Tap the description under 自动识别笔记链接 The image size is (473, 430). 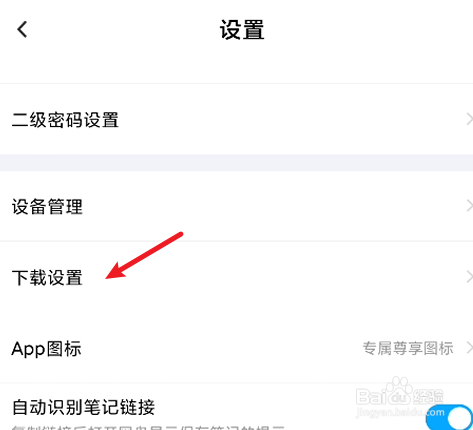148,427
